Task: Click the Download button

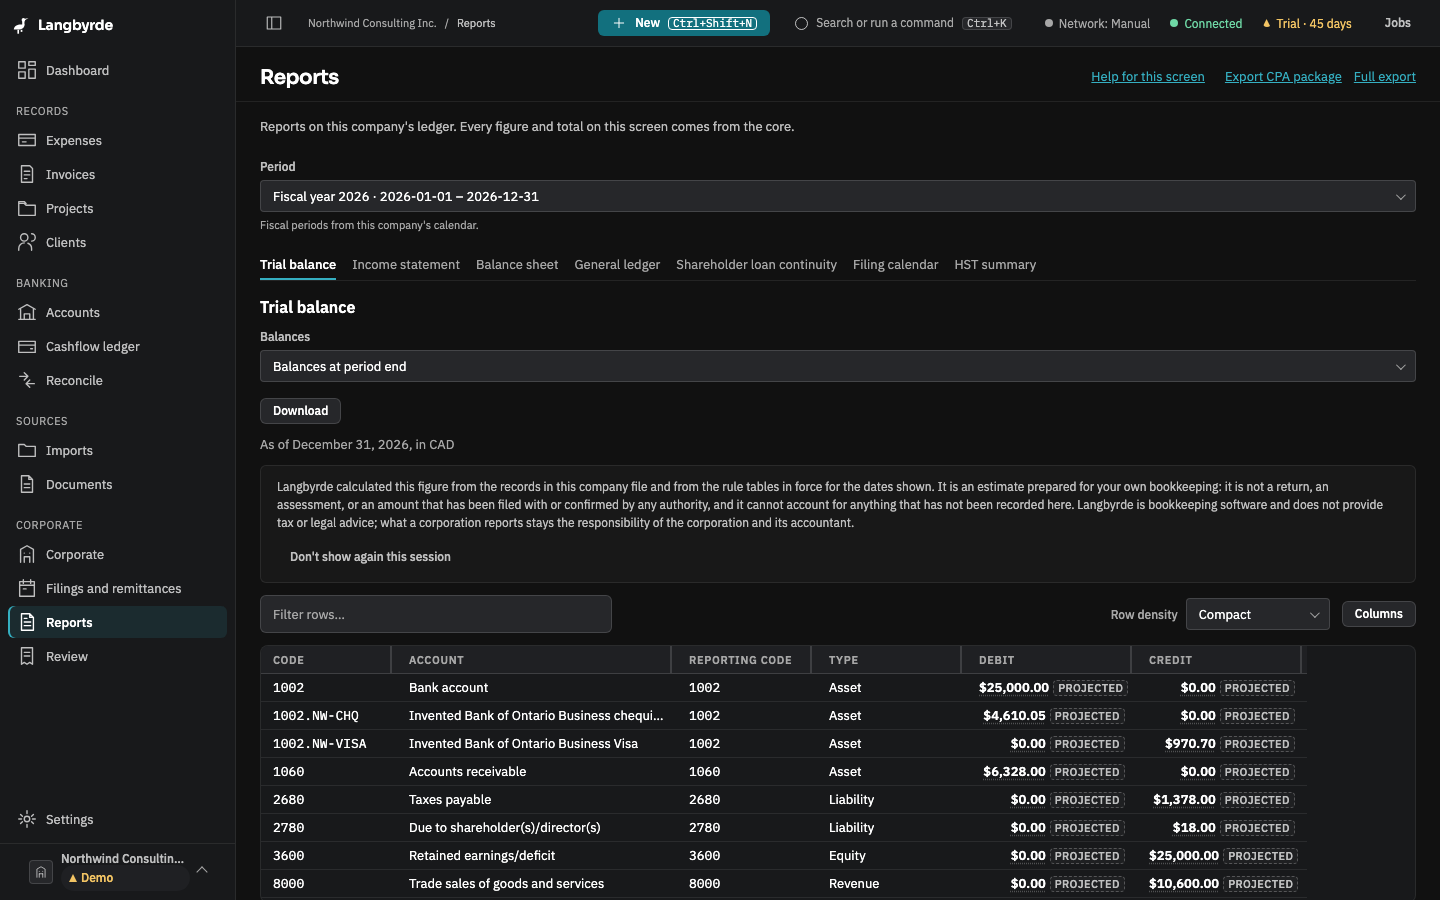Action: (300, 411)
